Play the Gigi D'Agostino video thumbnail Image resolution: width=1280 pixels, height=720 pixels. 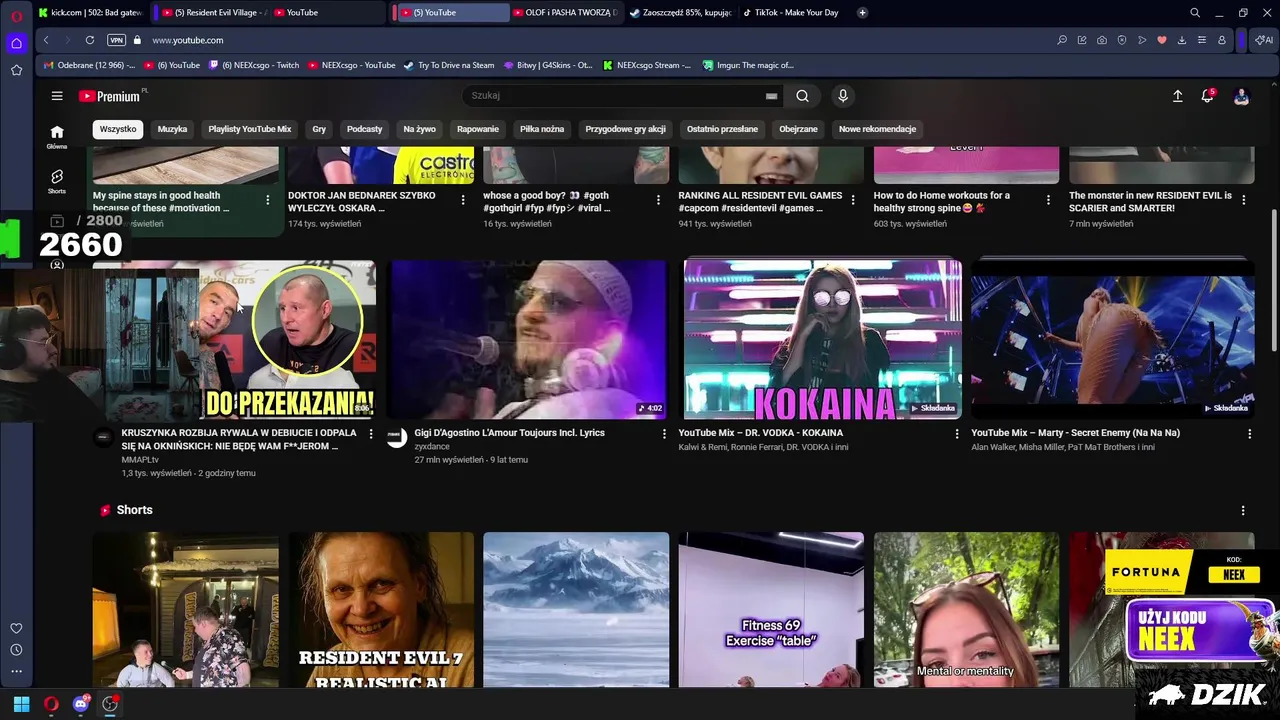coord(528,339)
